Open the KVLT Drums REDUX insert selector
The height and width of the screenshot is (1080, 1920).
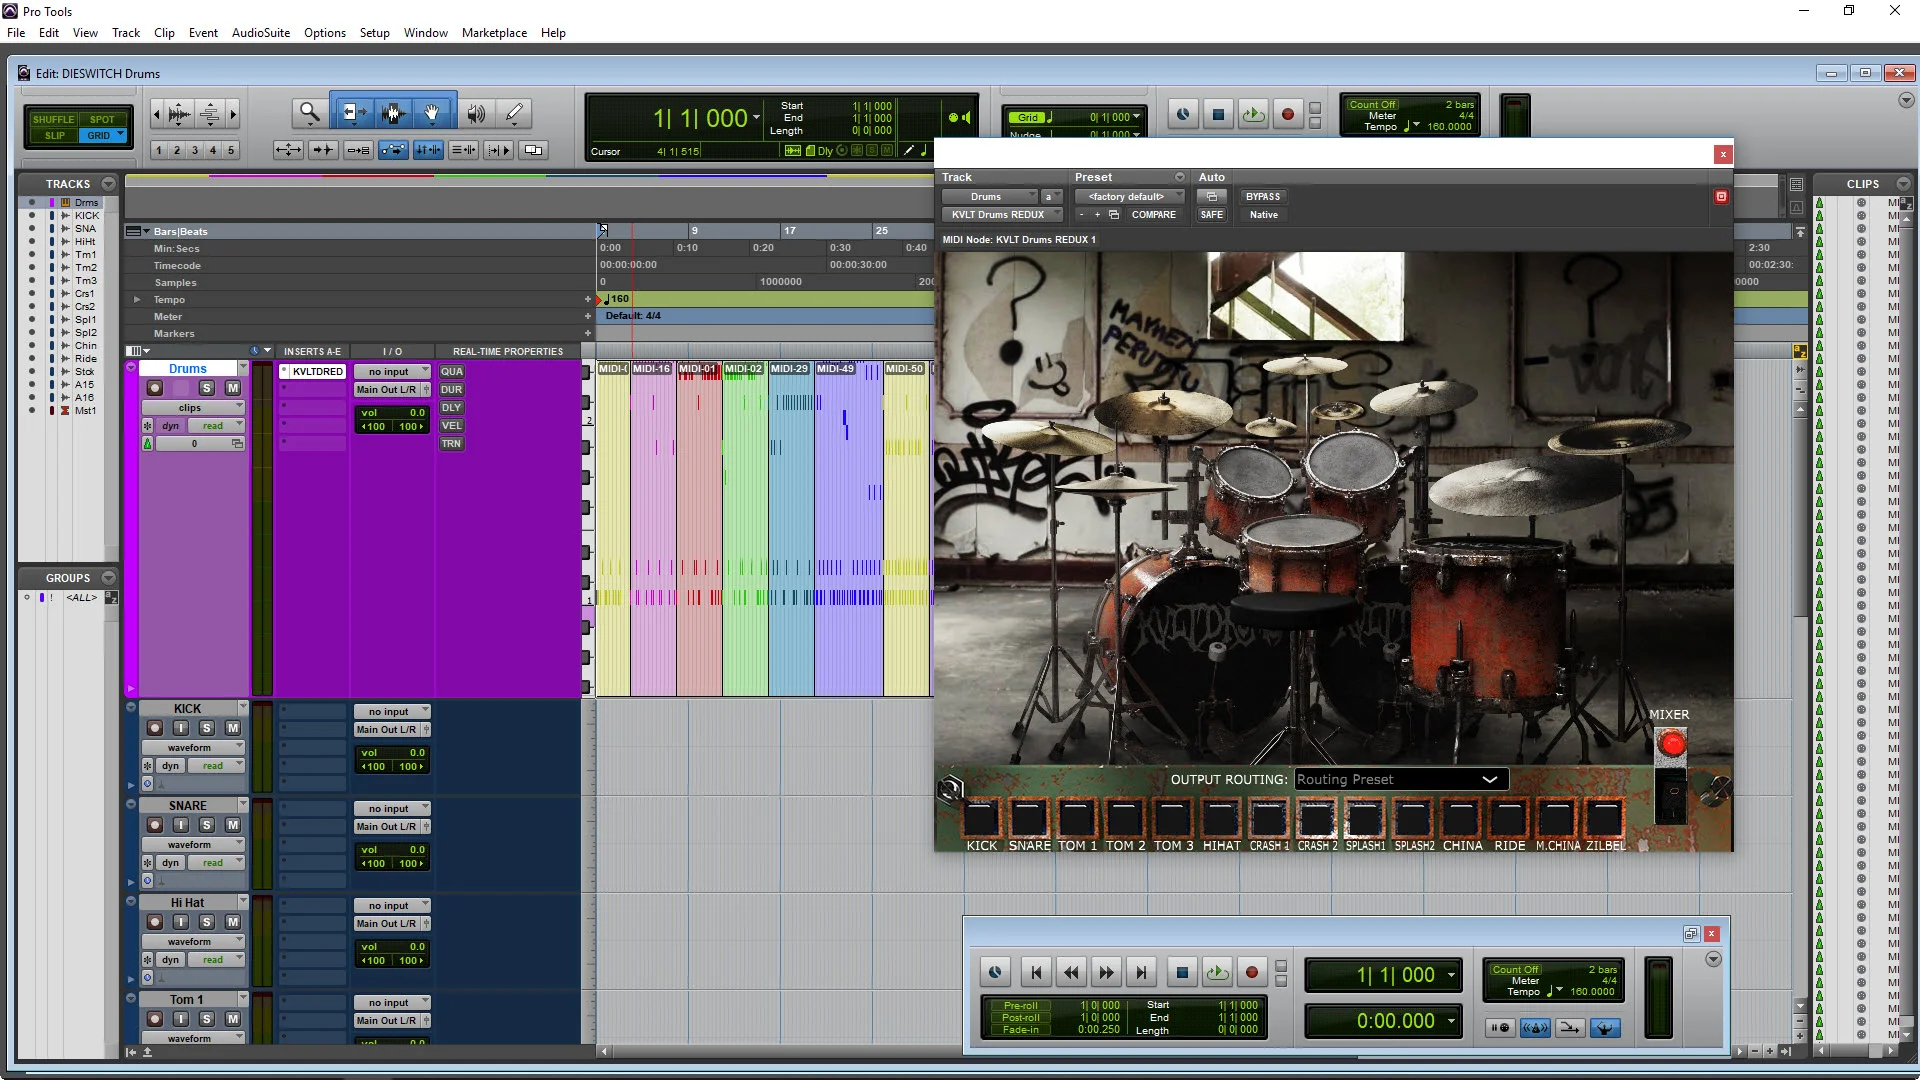point(1002,215)
